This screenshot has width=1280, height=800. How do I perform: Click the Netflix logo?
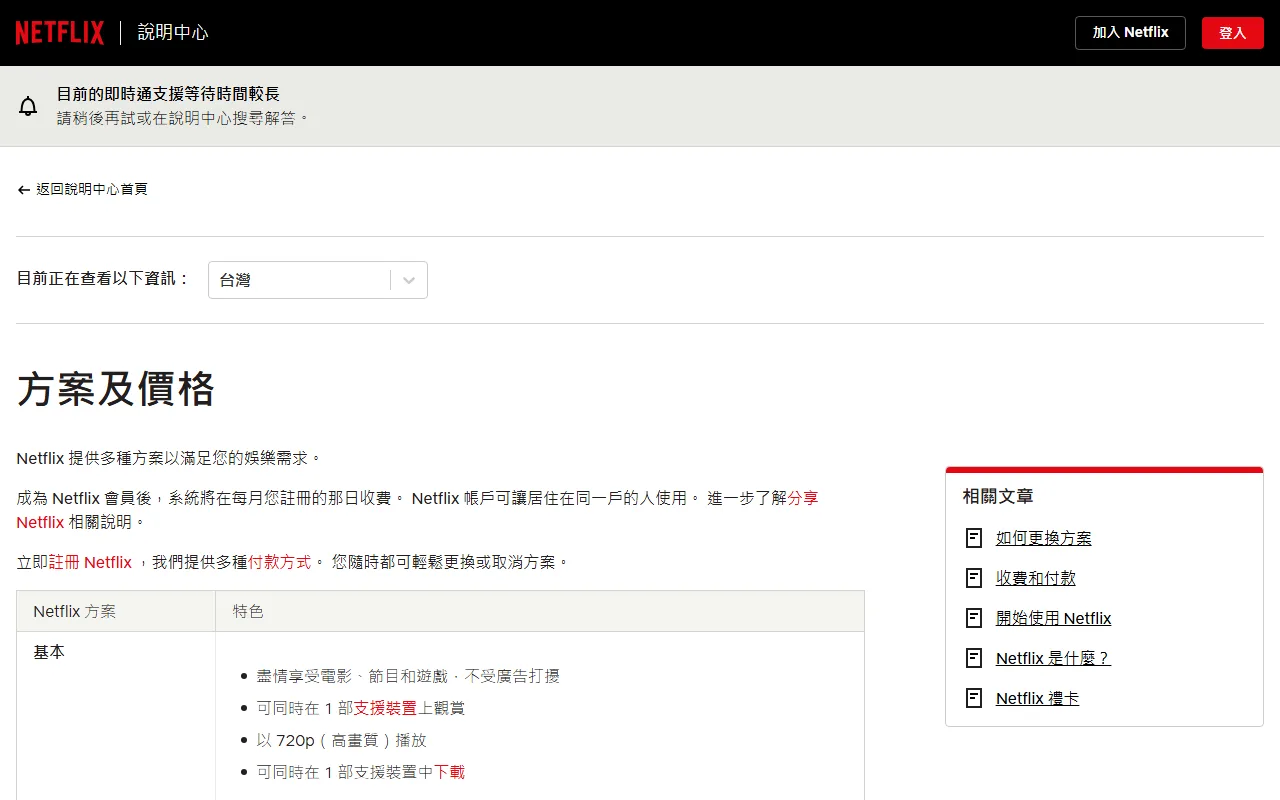60,33
